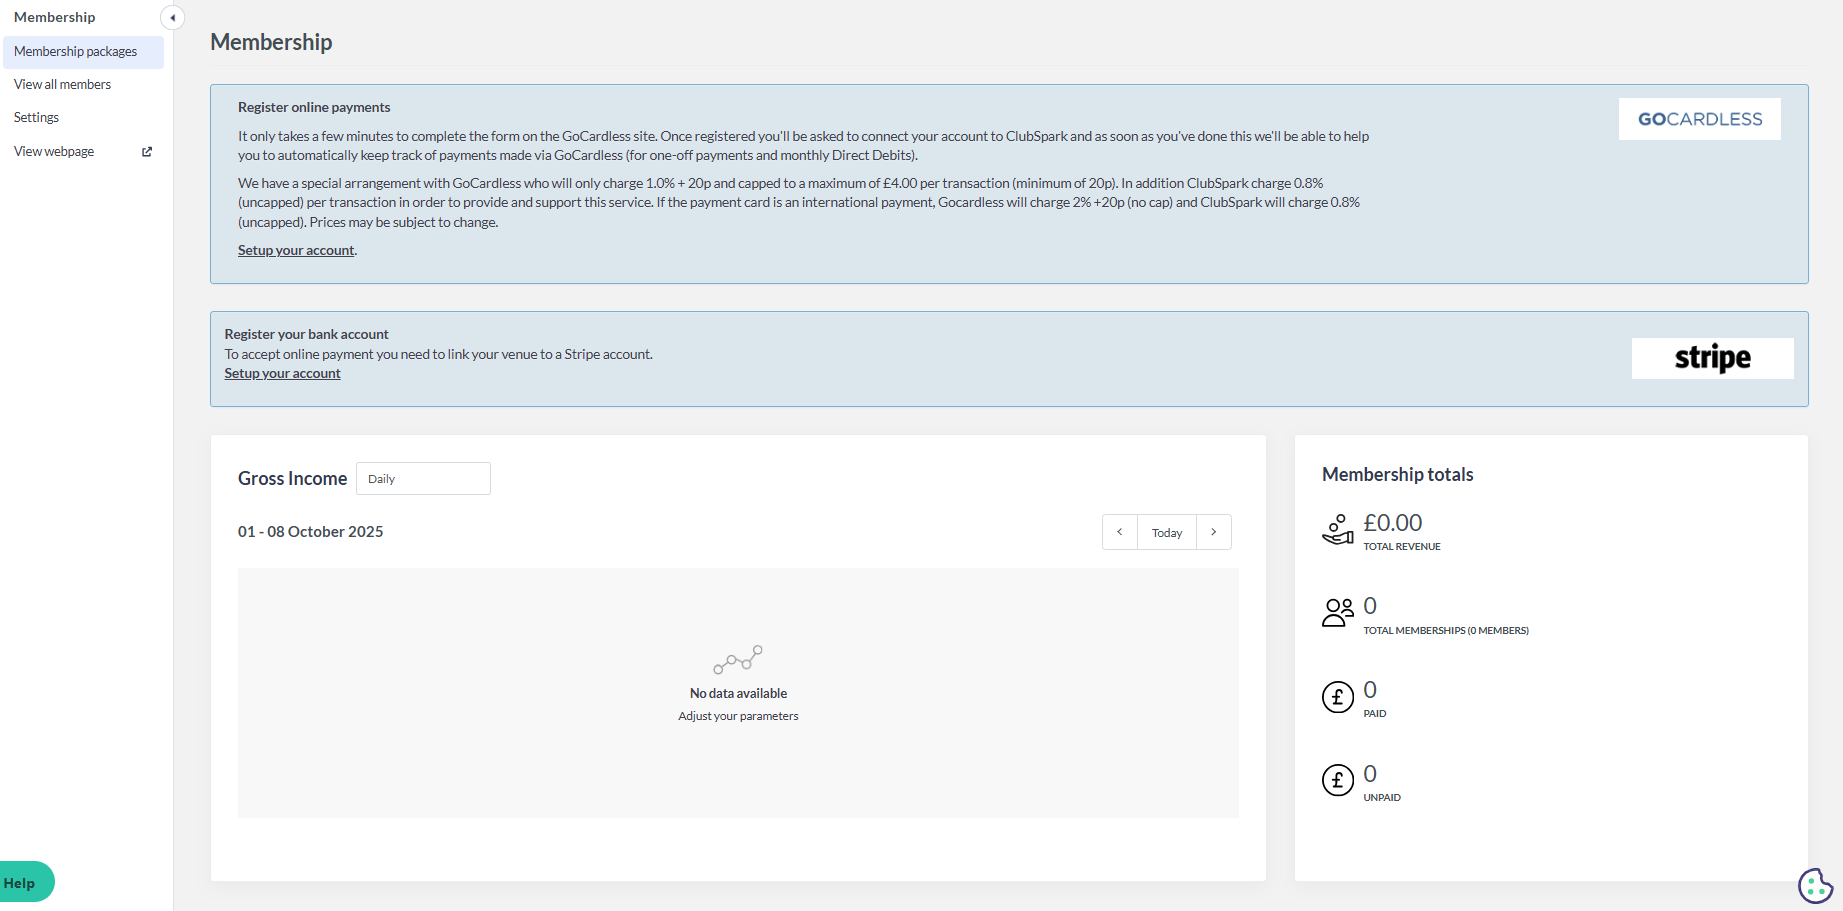Viewport: 1843px width, 911px height.
Task: Collapse the sidebar with the arrow icon
Action: click(x=172, y=18)
